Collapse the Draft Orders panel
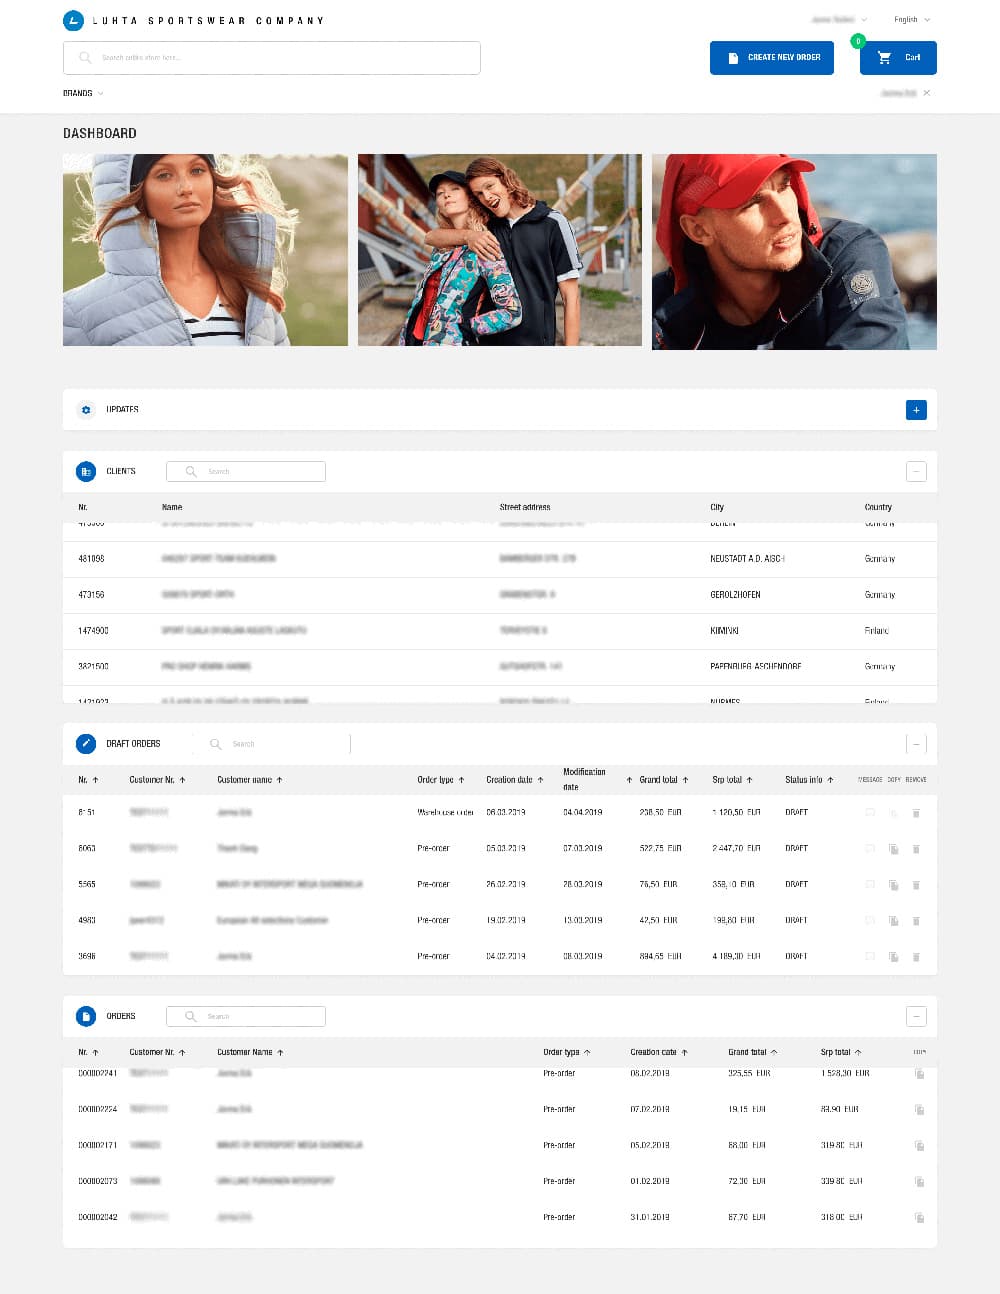This screenshot has width=1000, height=1294. coord(916,744)
